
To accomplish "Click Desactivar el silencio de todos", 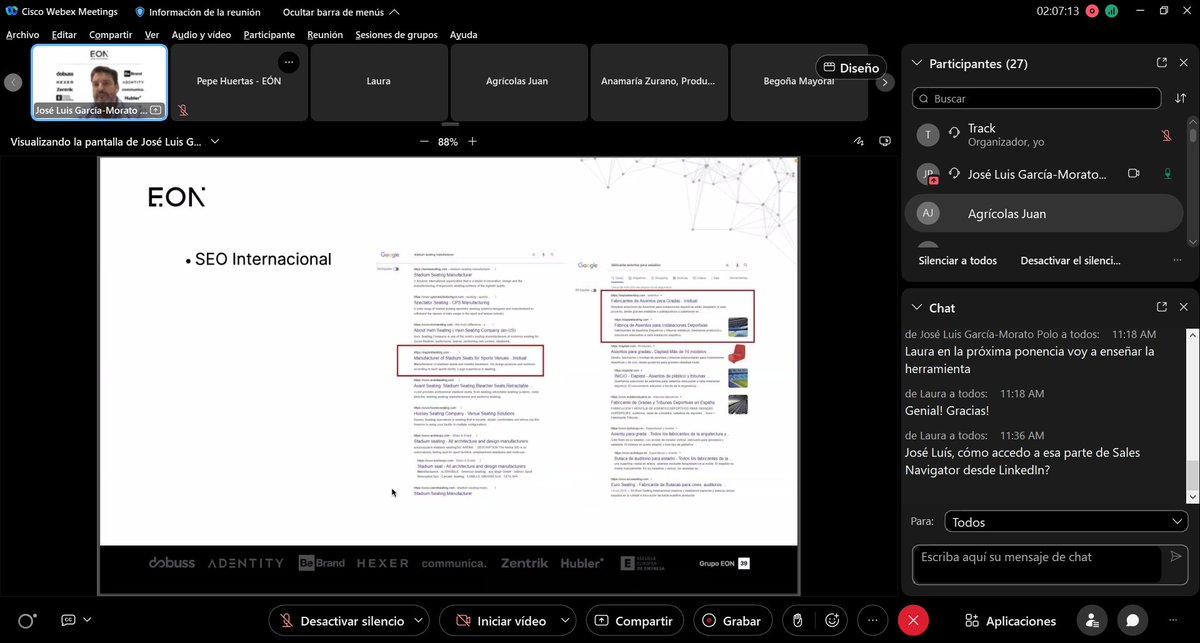I will tap(1070, 260).
